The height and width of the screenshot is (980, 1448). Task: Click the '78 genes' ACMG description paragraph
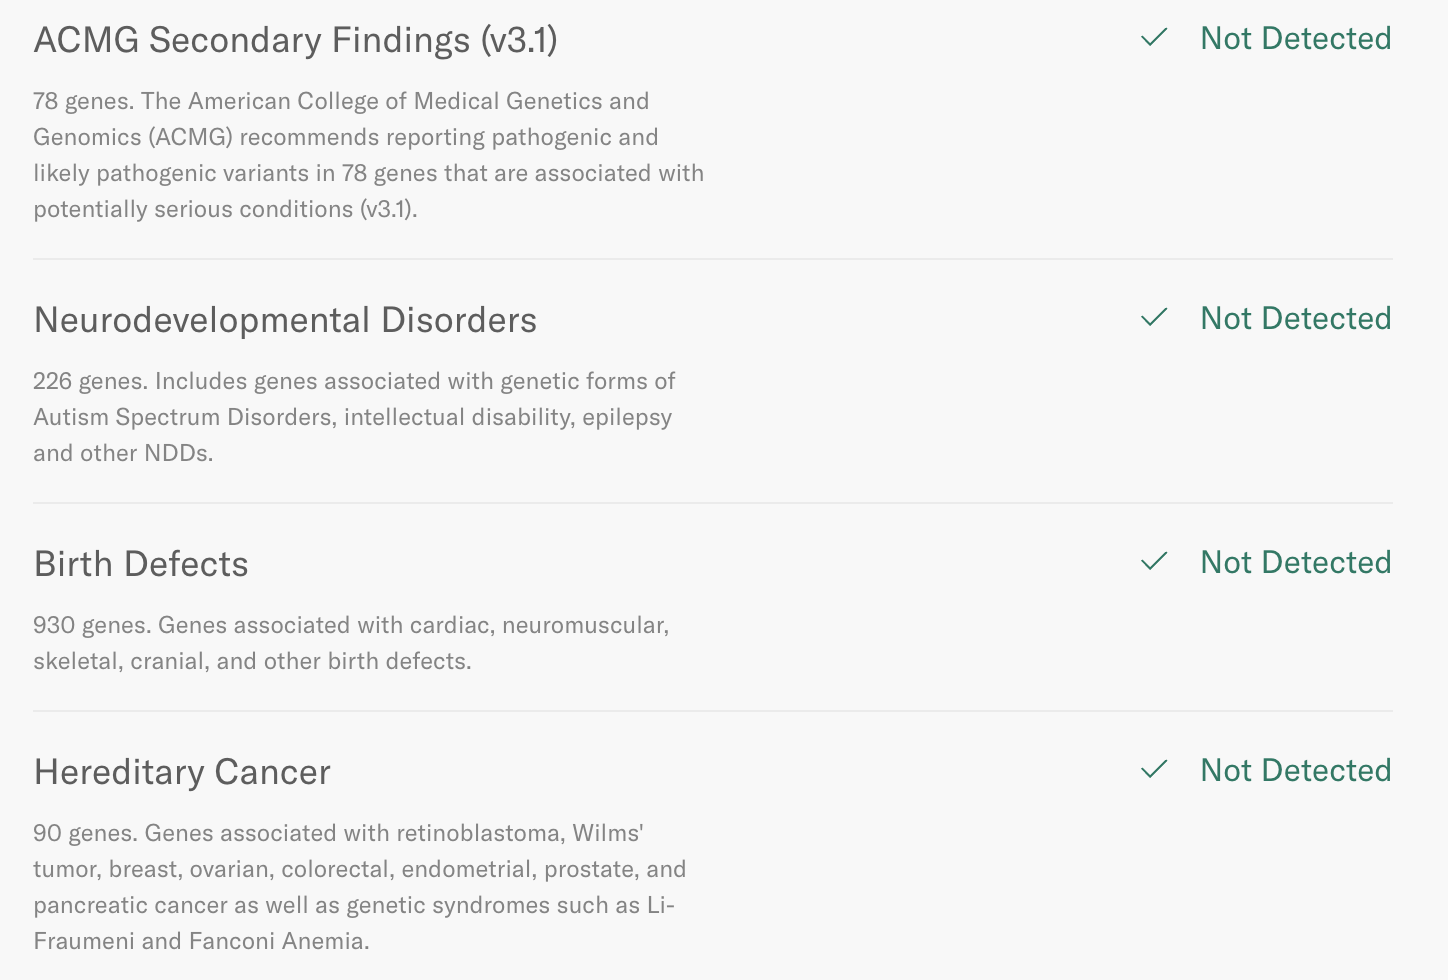click(368, 155)
